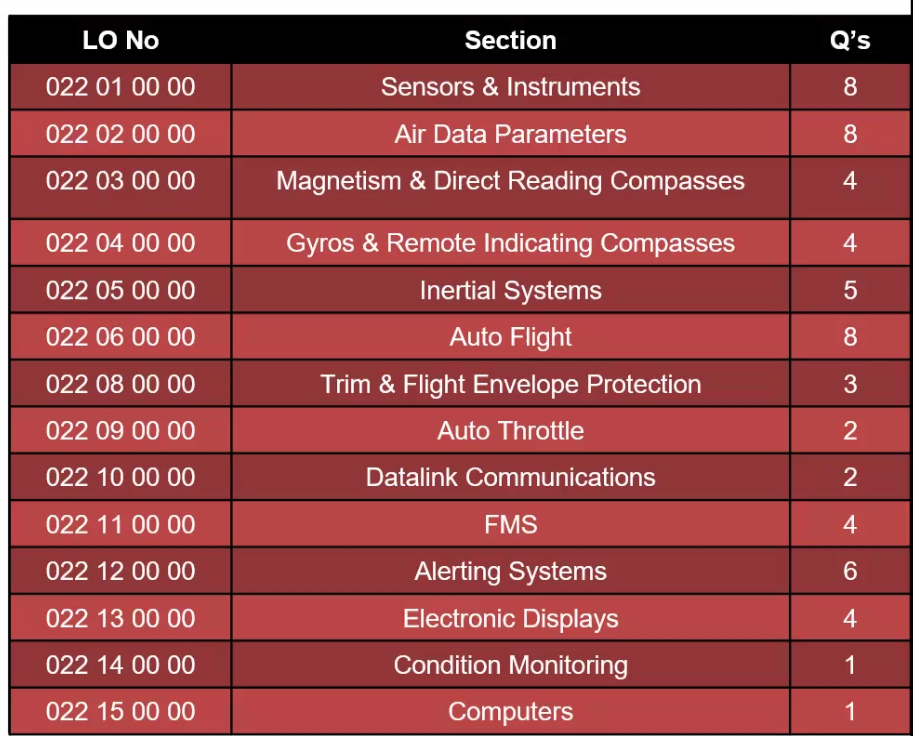Select the Inertial Systems section cell
Image resolution: width=913 pixels, height=736 pixels.
pos(510,291)
